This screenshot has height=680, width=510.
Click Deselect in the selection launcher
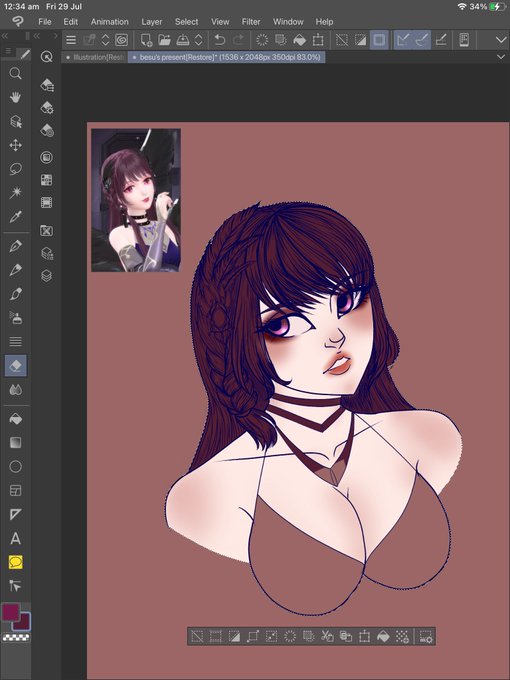point(197,636)
